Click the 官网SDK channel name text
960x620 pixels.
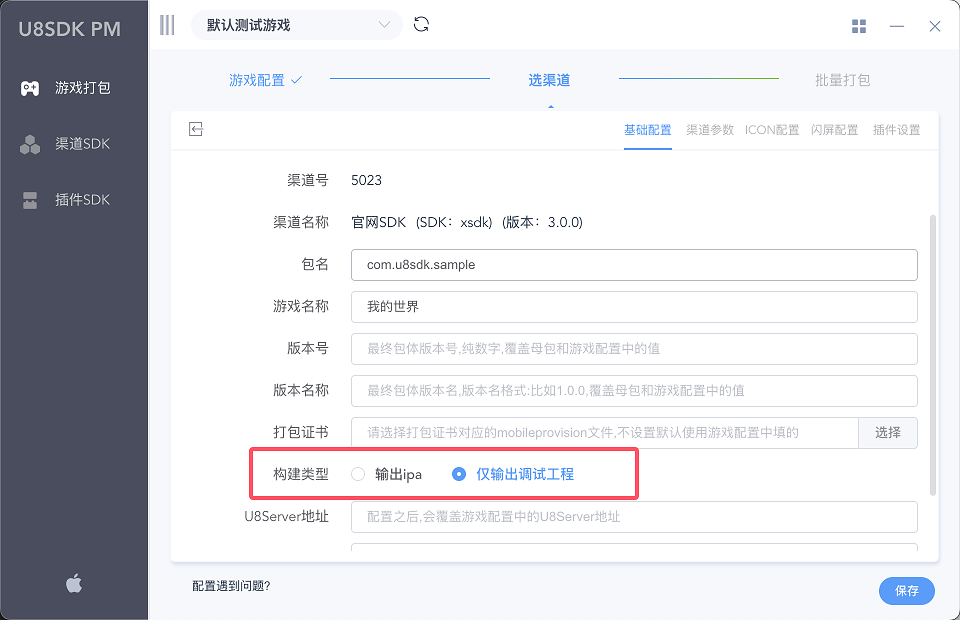467,222
